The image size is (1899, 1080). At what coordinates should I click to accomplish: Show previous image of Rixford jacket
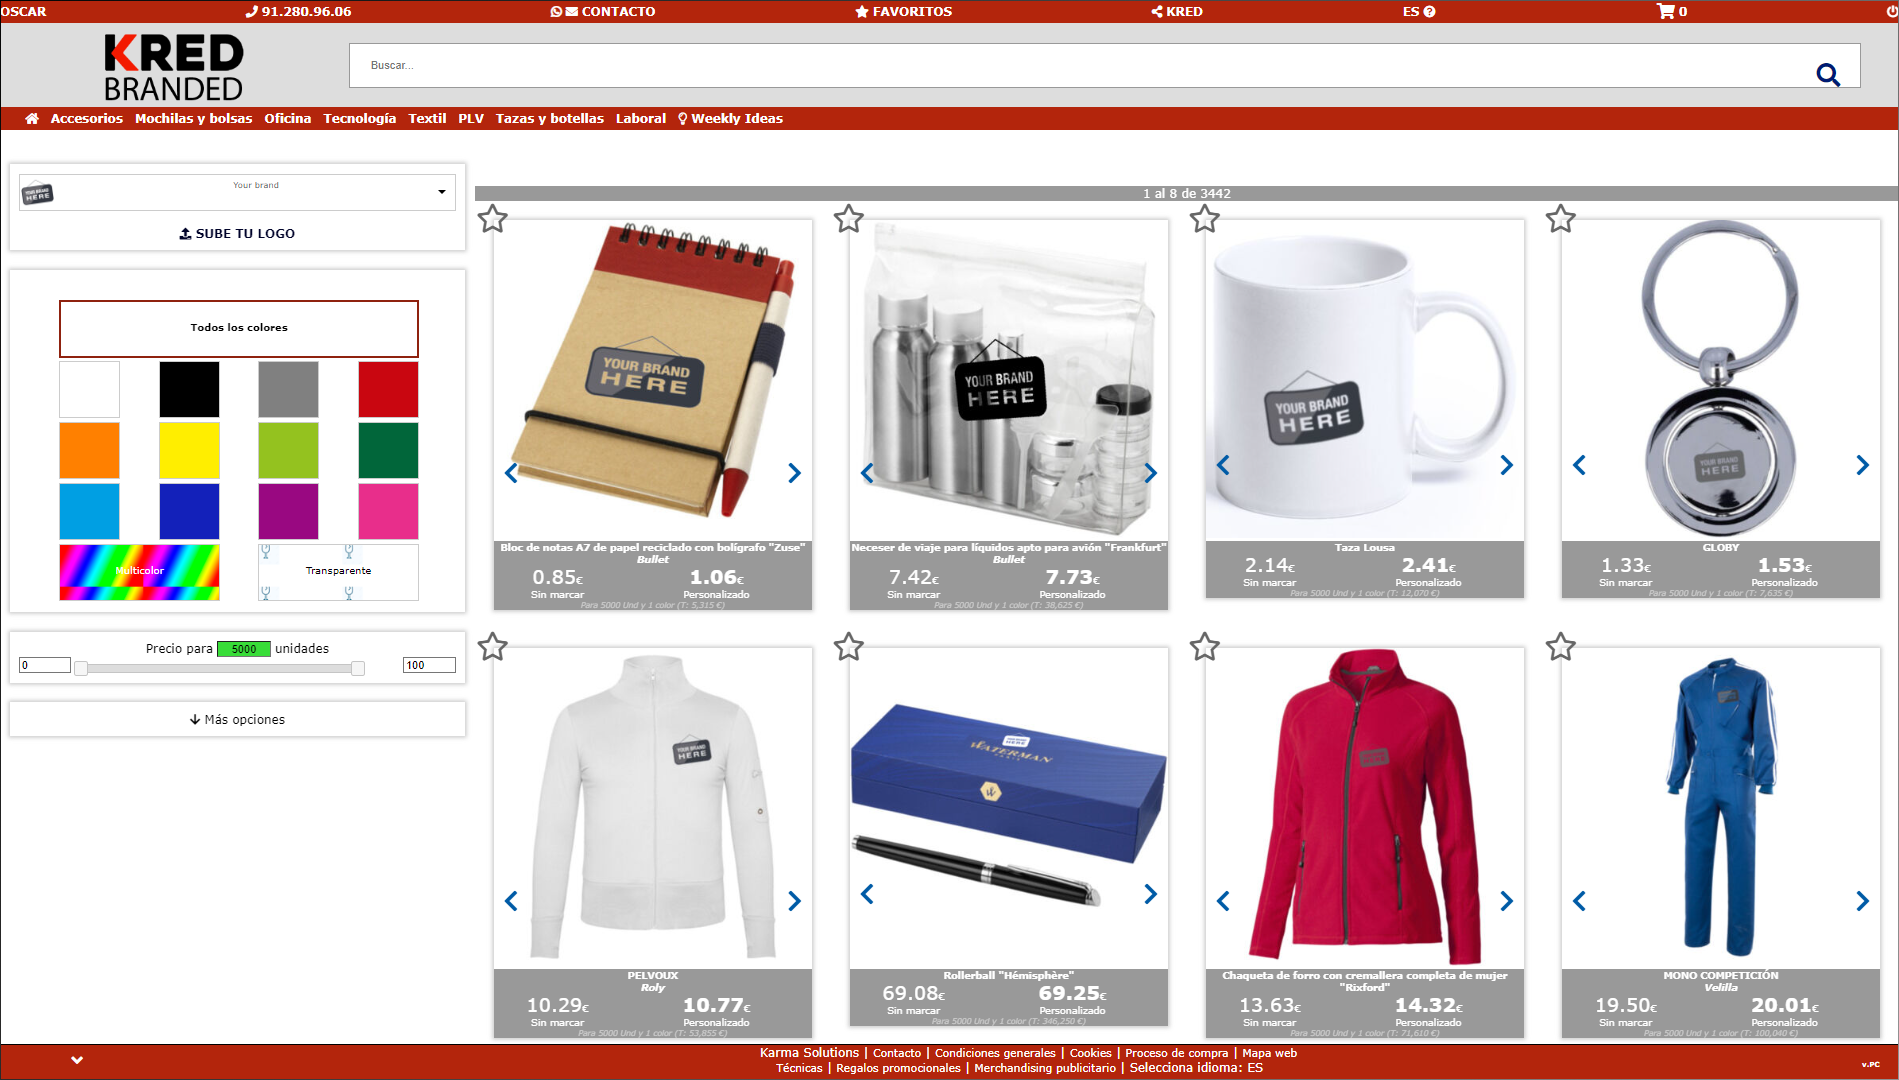pyautogui.click(x=1223, y=901)
